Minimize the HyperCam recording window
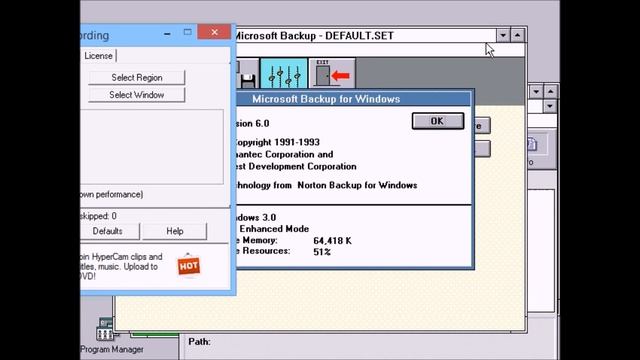This screenshot has height=360, width=640. click(x=167, y=33)
